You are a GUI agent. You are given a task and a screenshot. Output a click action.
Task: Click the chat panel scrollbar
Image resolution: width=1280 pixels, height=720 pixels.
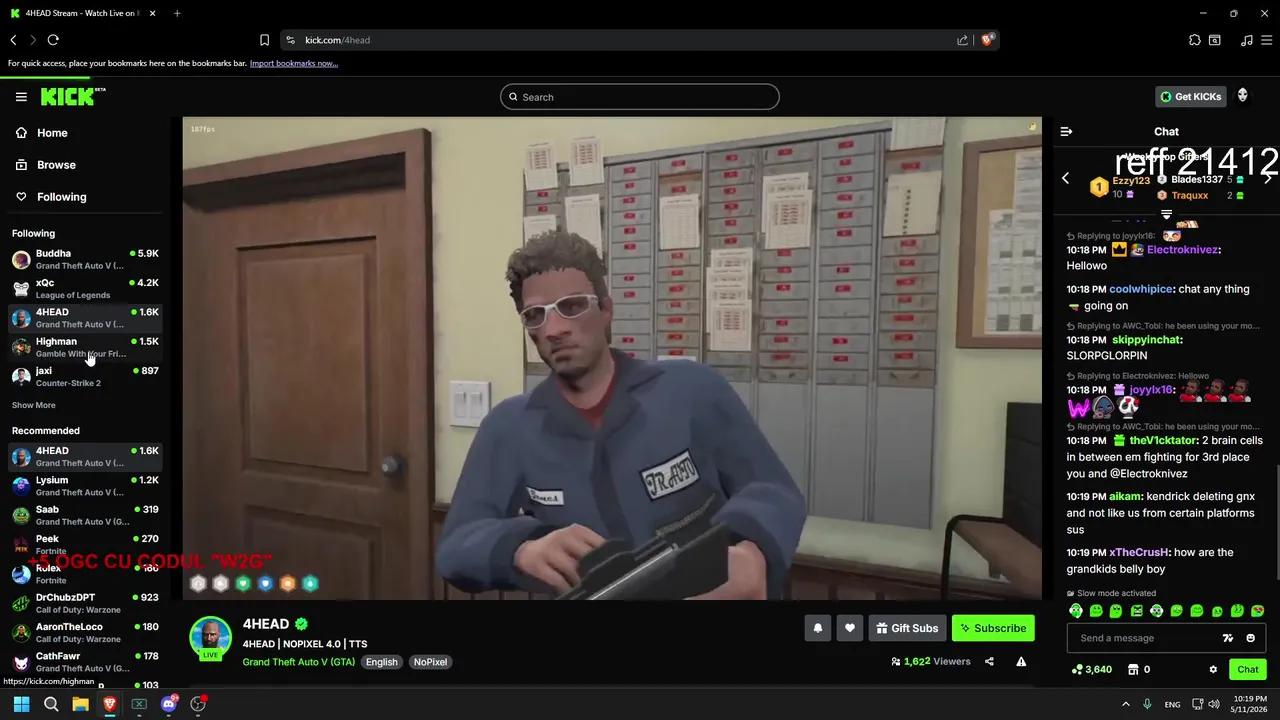click(x=1276, y=522)
